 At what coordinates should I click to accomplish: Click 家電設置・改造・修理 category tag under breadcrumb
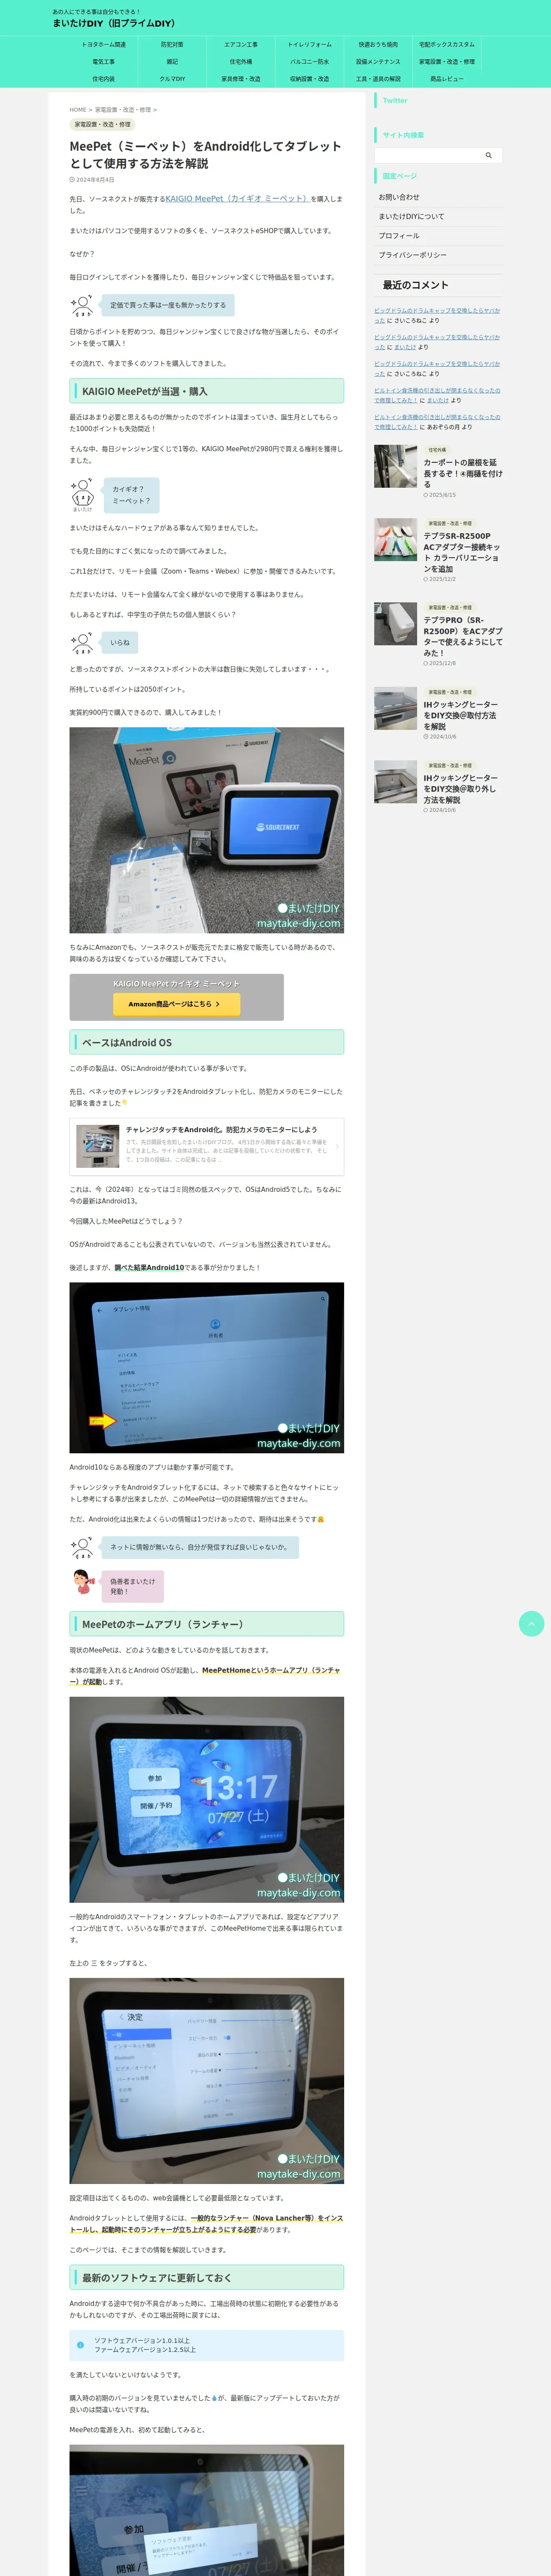102,125
